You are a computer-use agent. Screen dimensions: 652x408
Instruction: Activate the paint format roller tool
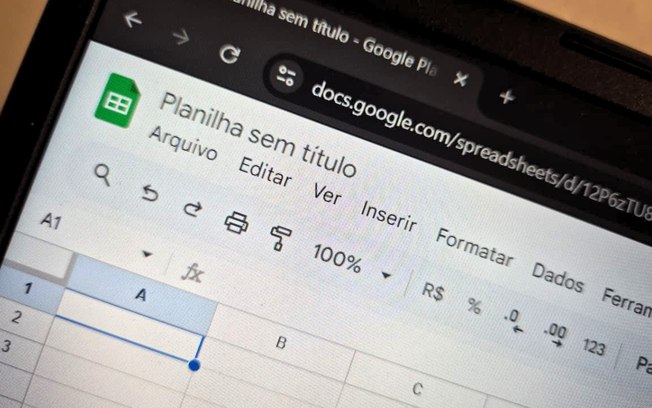tap(280, 237)
